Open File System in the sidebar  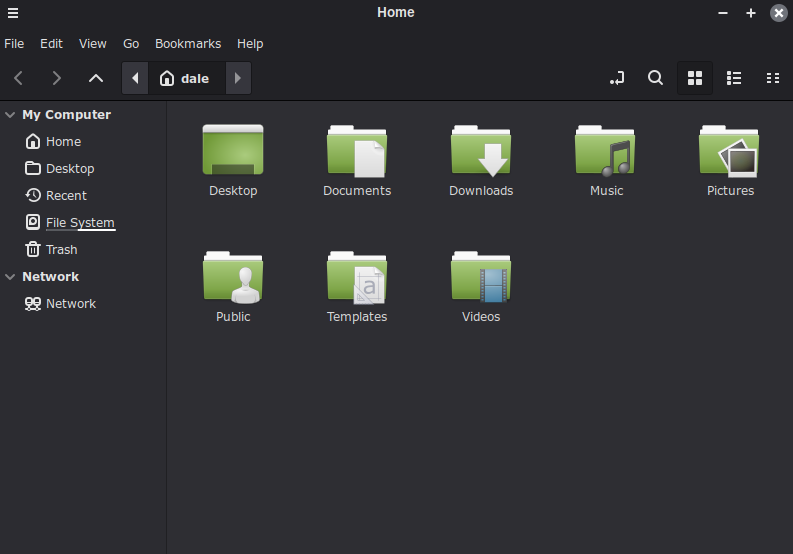click(80, 223)
